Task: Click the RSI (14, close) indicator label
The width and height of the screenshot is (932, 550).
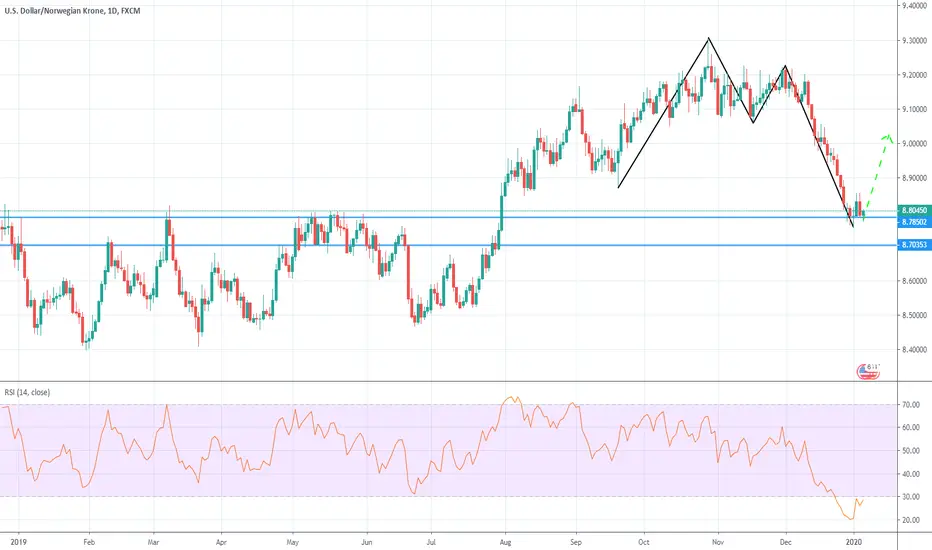Action: click(27, 392)
